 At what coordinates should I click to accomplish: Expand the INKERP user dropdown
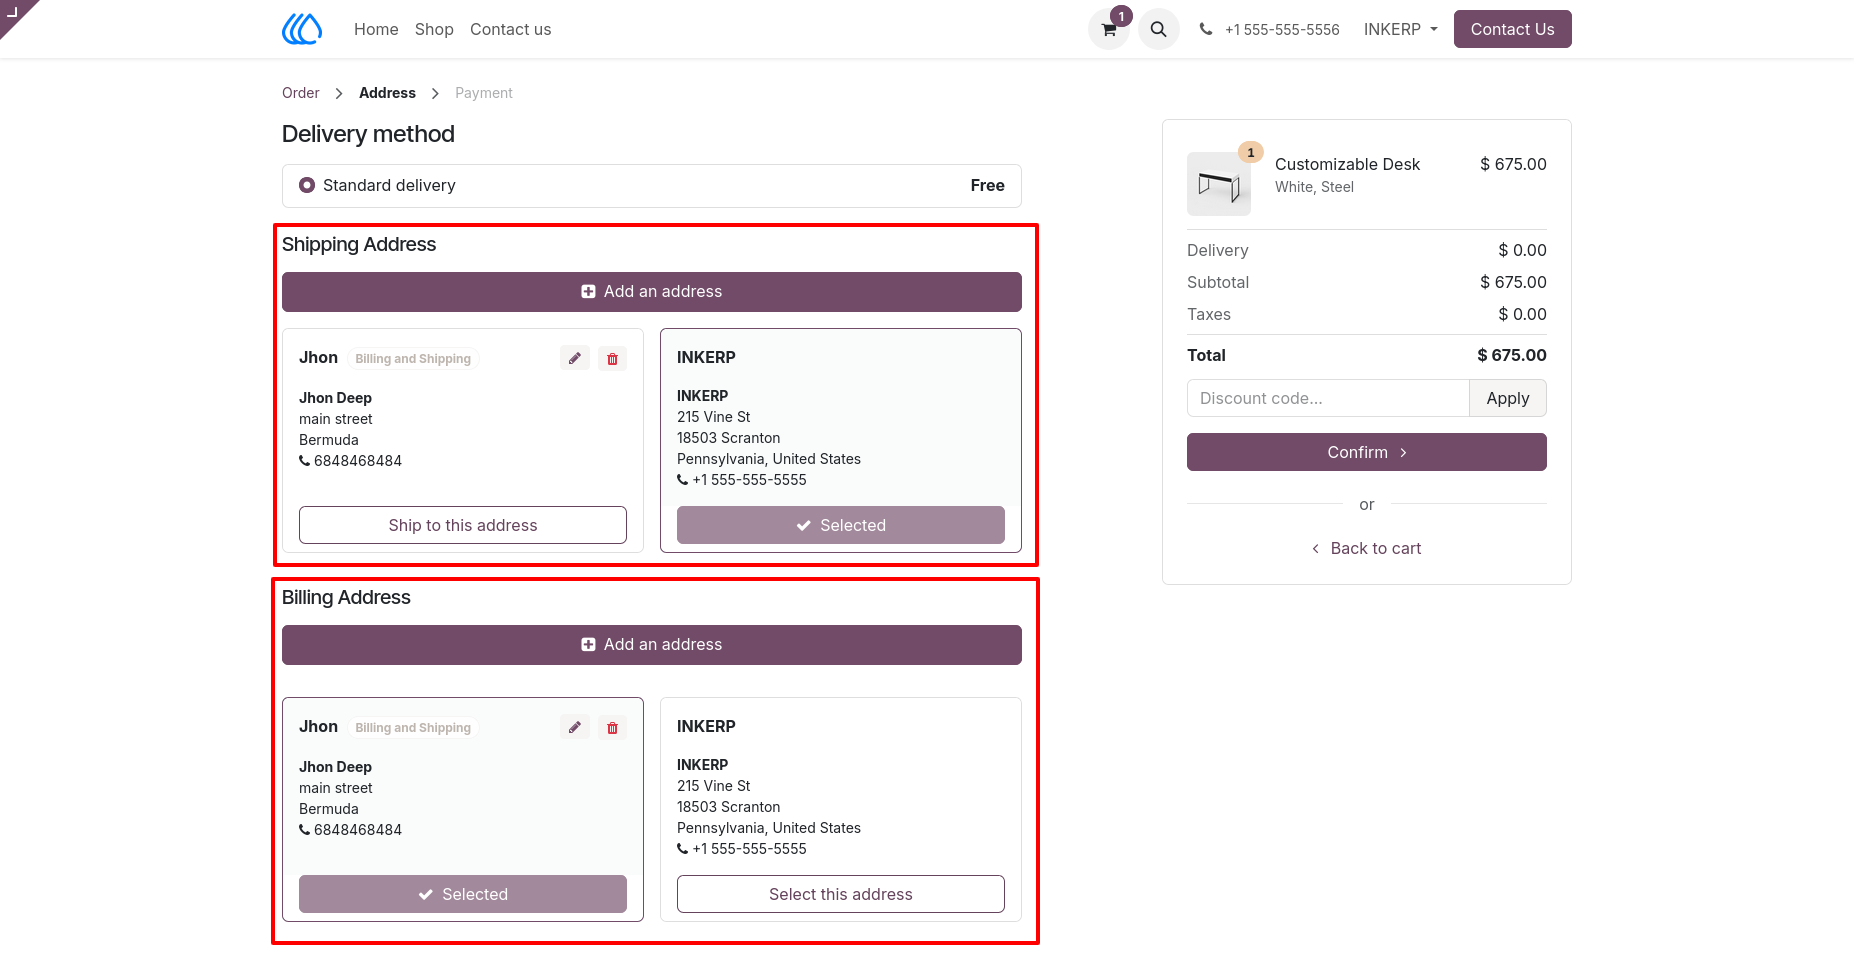click(x=1400, y=29)
